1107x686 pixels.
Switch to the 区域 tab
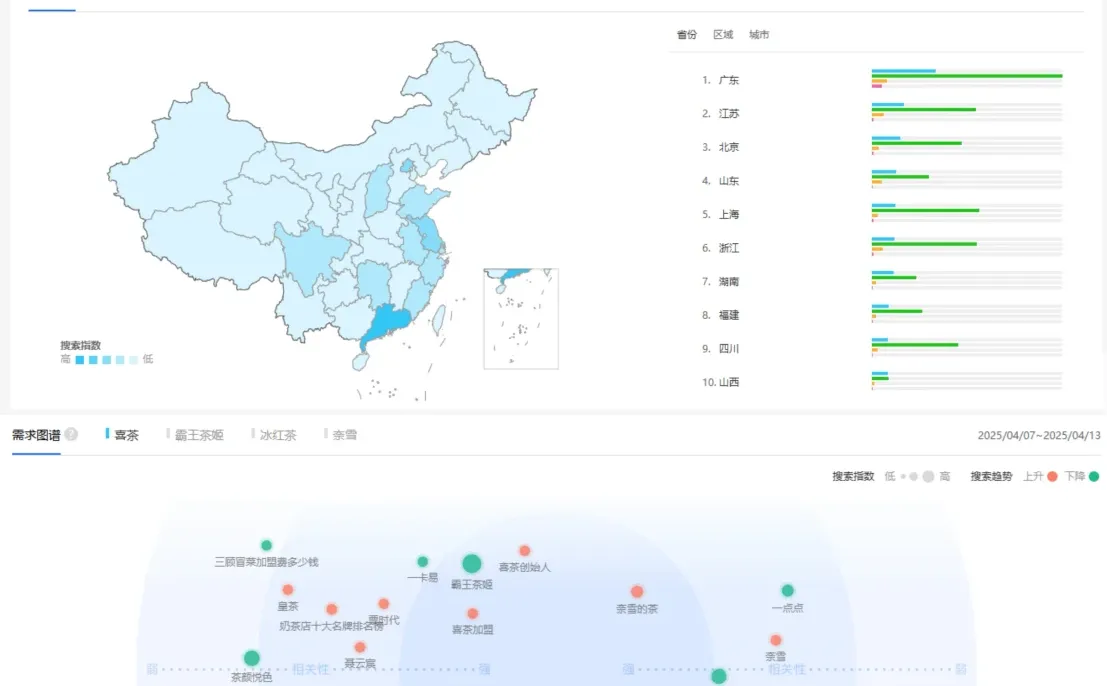723,35
